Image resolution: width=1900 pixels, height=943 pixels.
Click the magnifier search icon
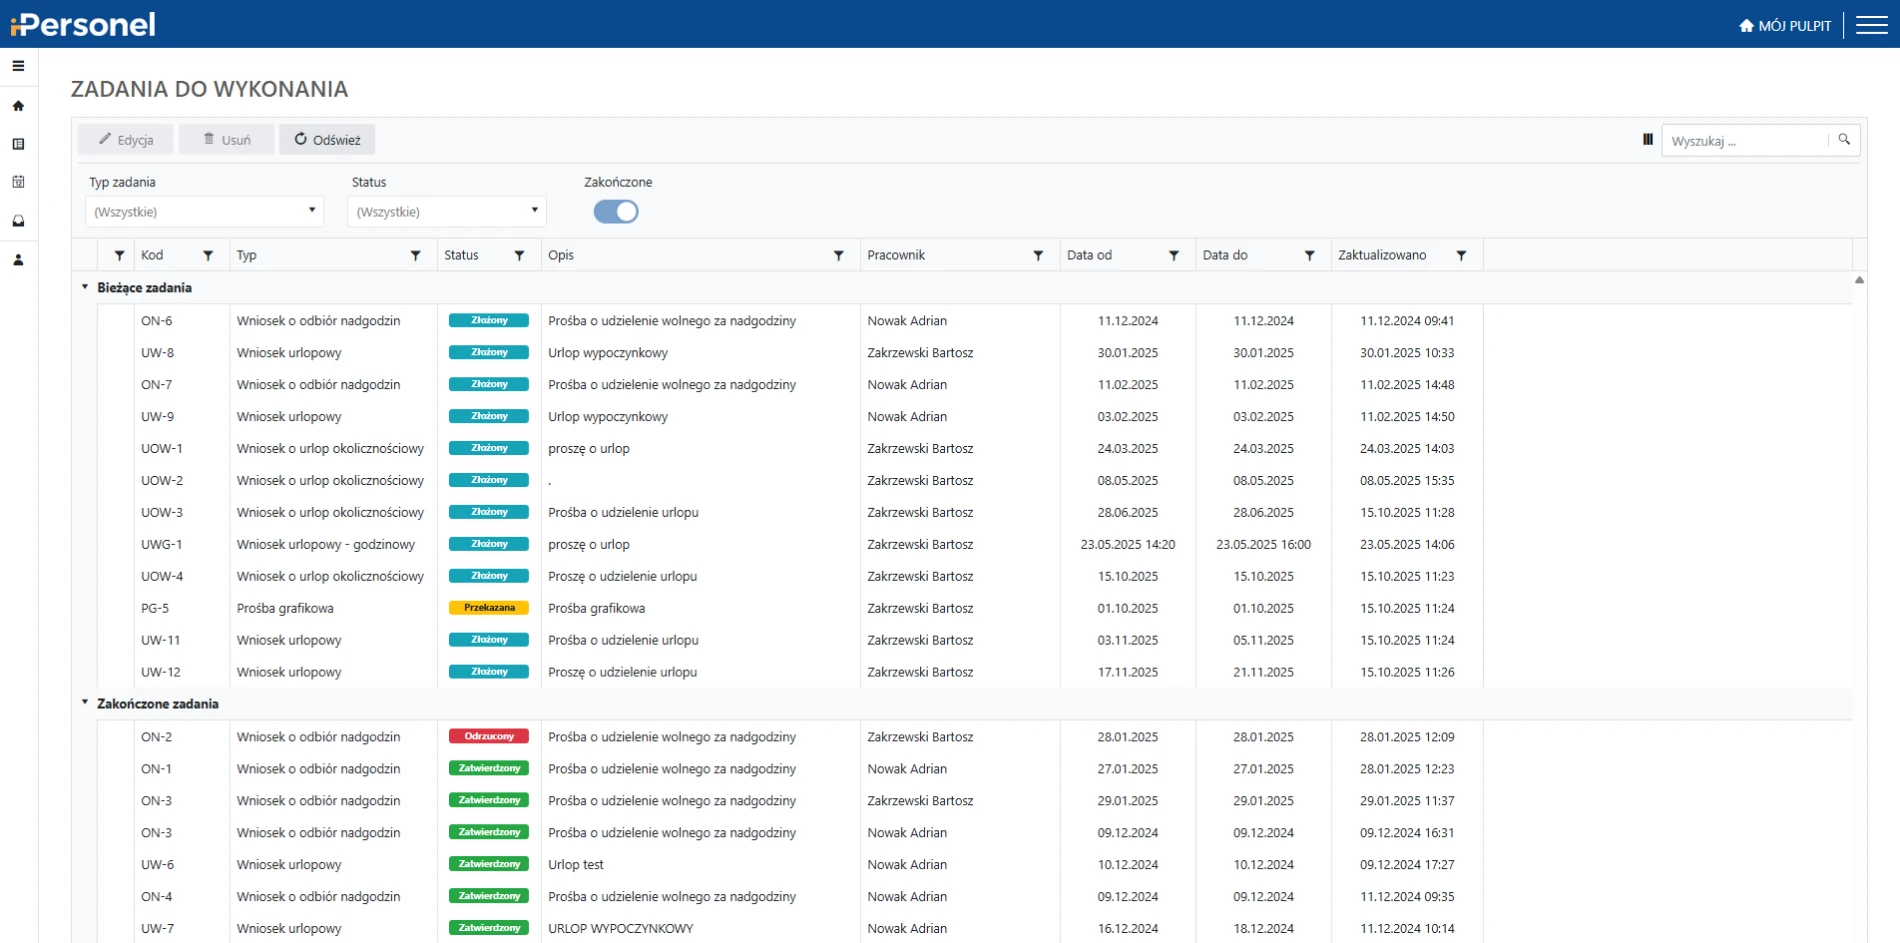click(x=1844, y=140)
